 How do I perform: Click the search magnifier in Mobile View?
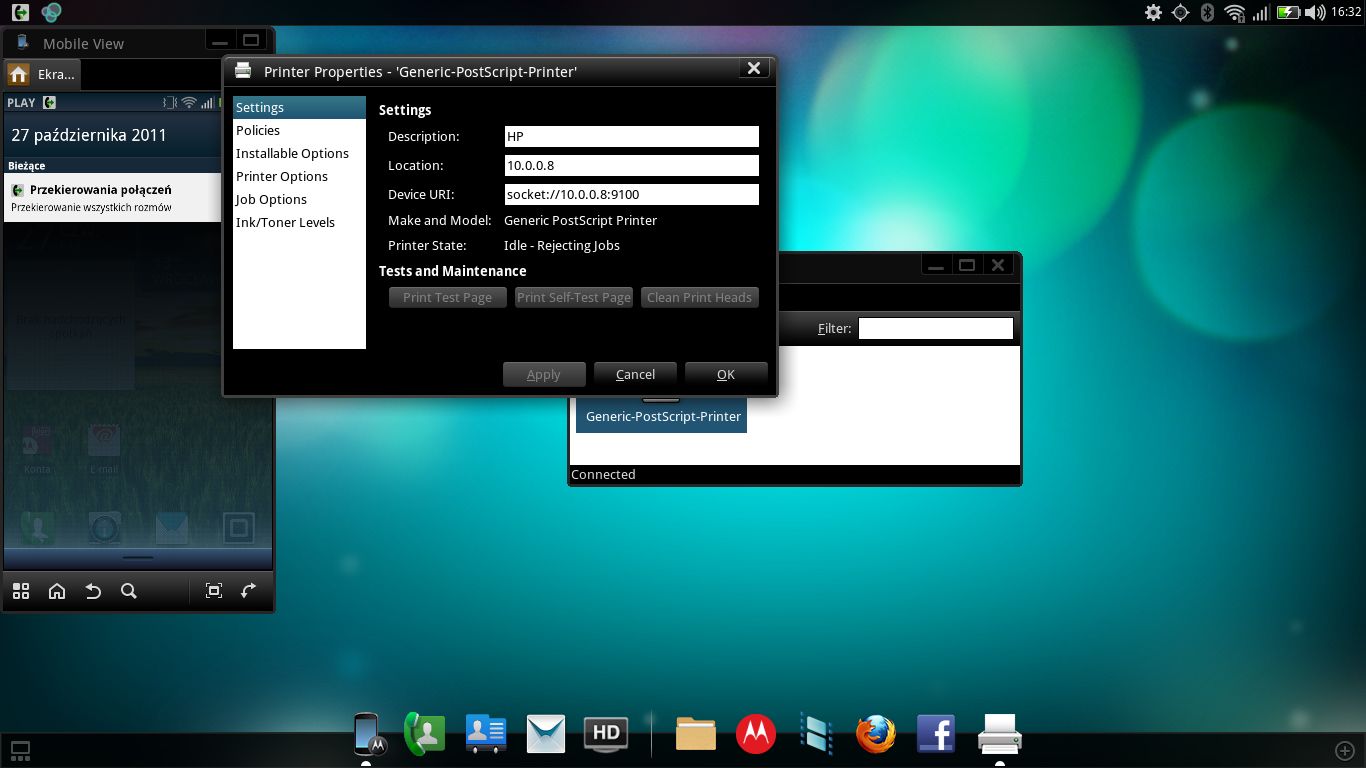(129, 591)
